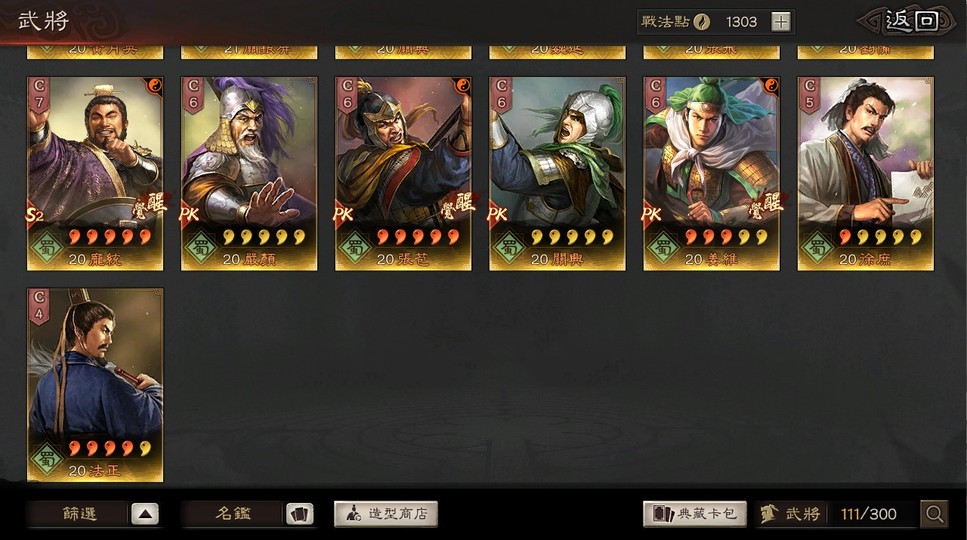Click the 戰法點 coin icon
The image size is (967, 540).
[702, 22]
